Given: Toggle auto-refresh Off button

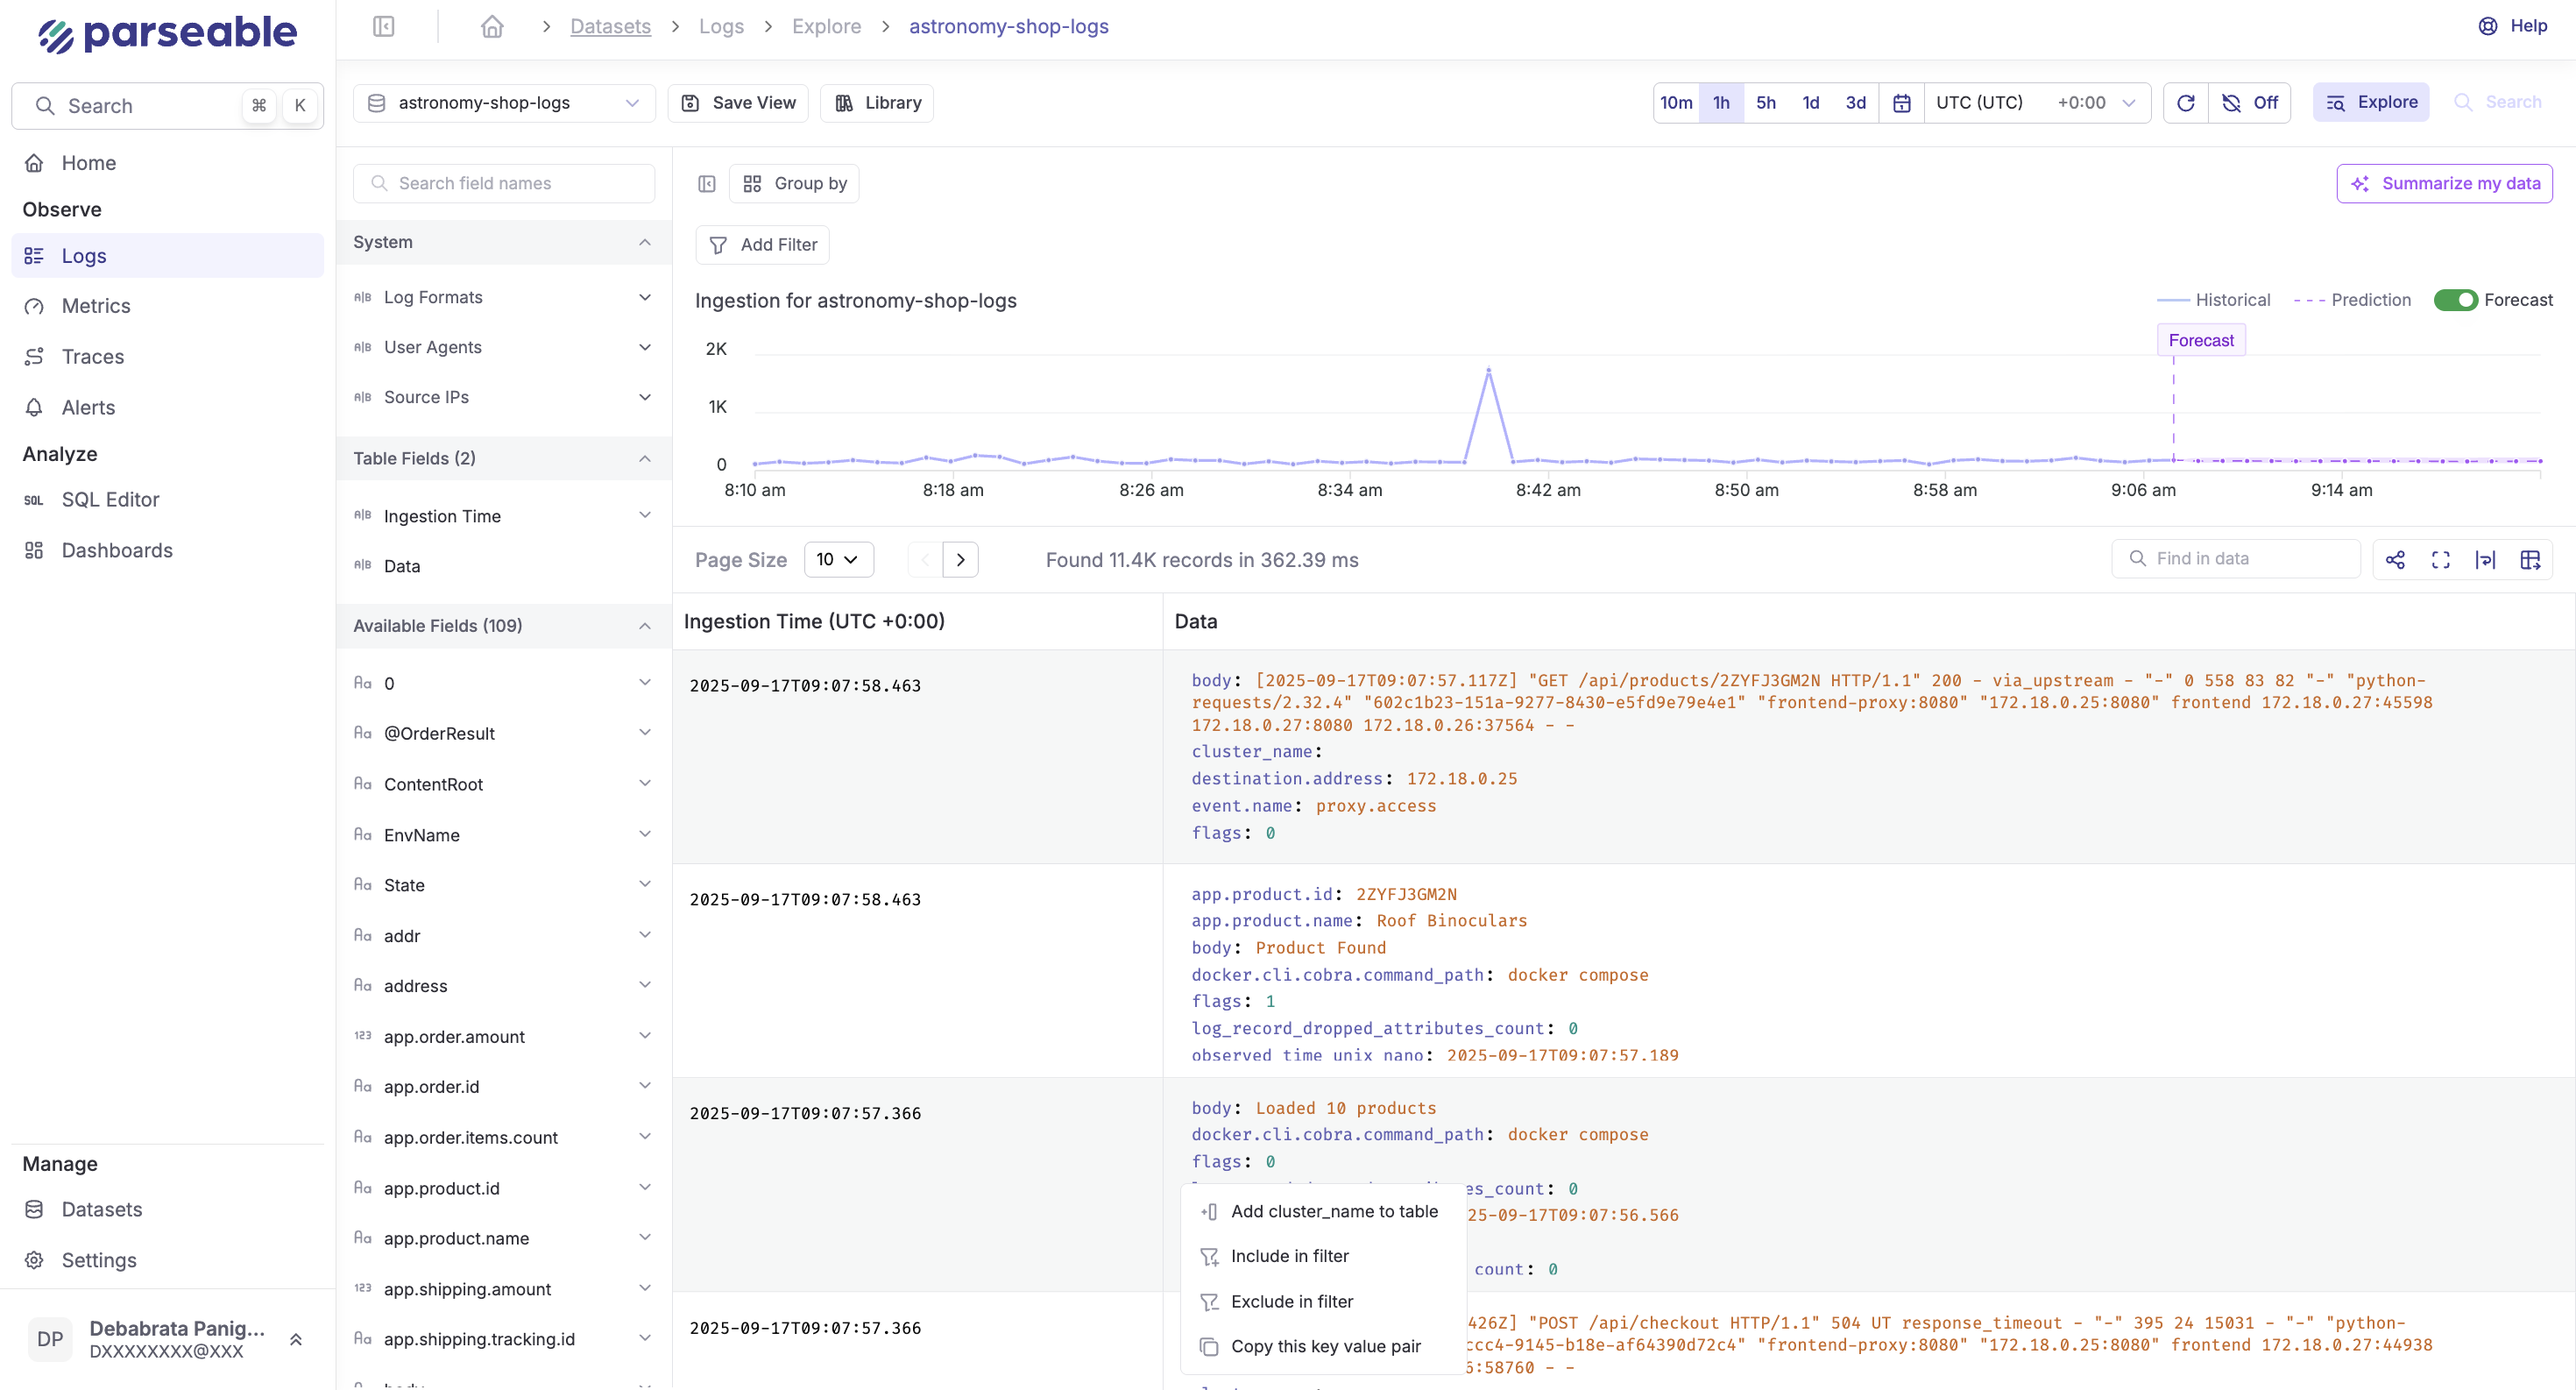Looking at the screenshot, I should [x=2250, y=103].
